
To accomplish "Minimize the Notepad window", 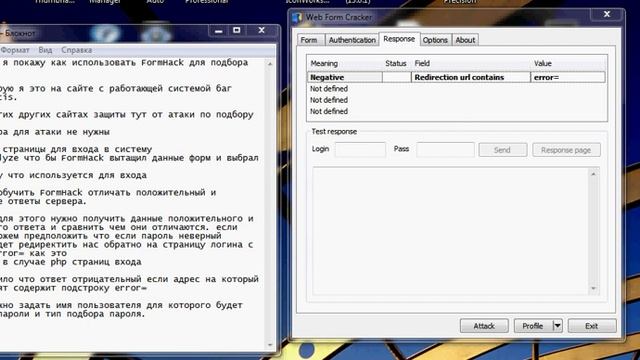I will (219, 31).
